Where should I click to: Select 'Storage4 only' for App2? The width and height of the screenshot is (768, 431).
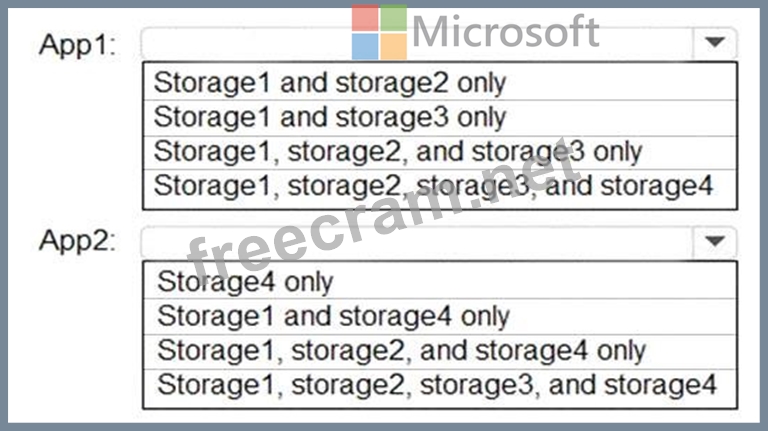click(x=440, y=281)
